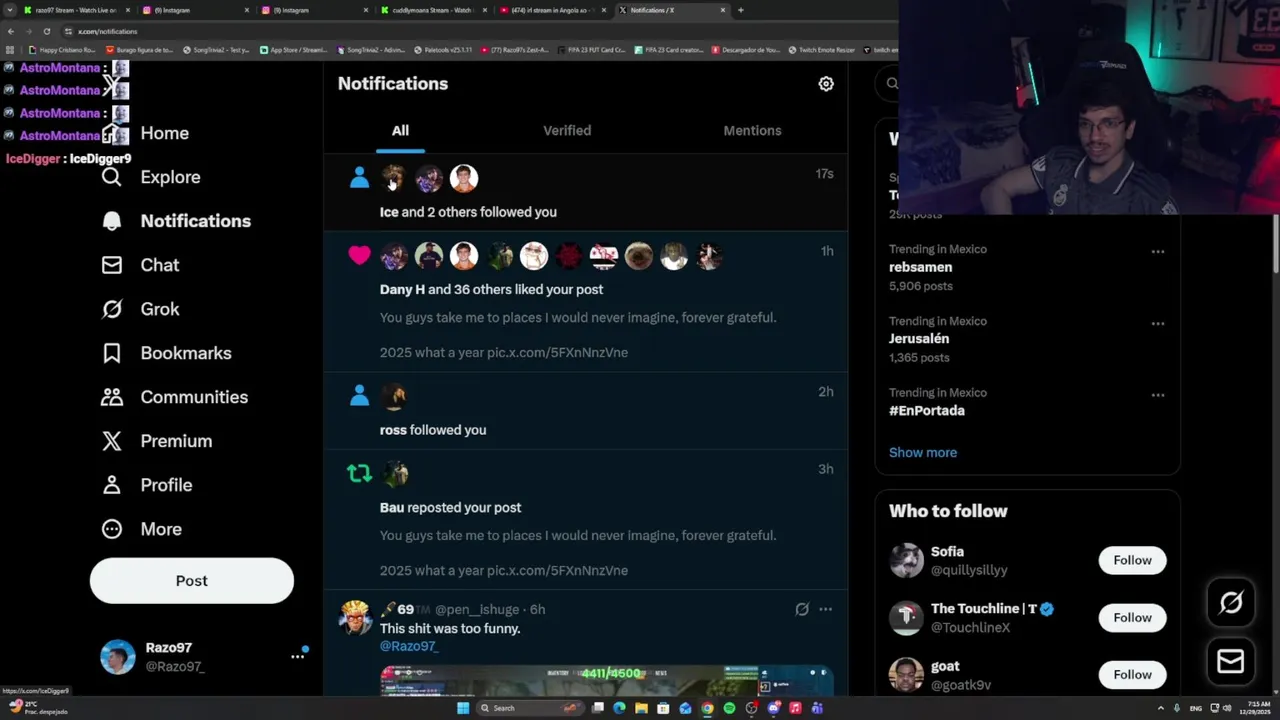This screenshot has height=720, width=1280.
Task: Click the Post button
Action: coord(192,581)
